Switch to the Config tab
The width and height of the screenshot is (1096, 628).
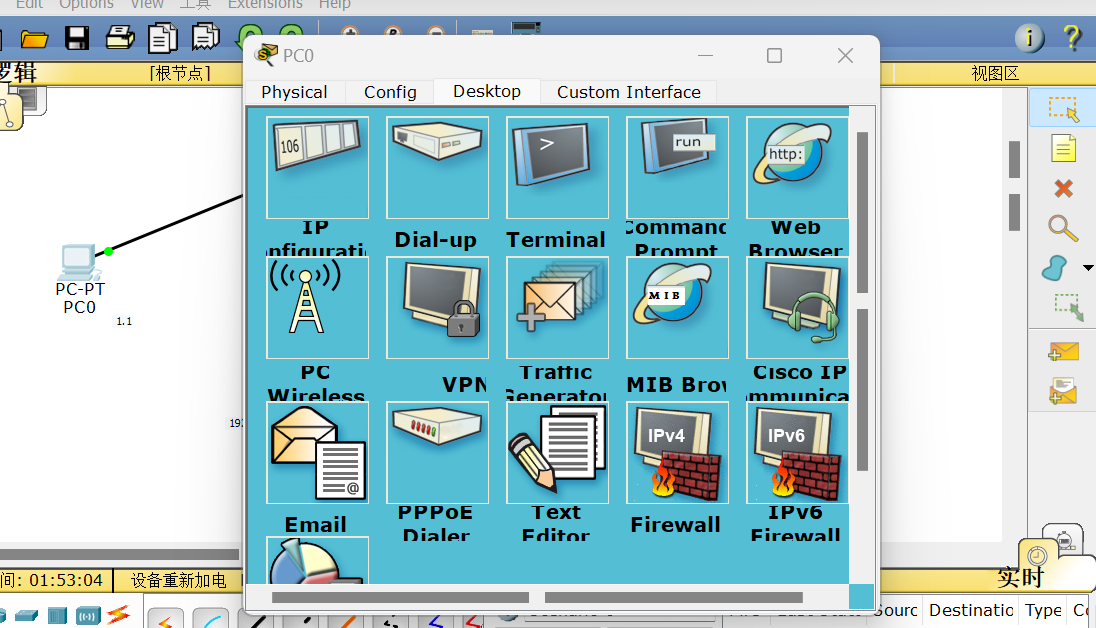click(x=390, y=92)
